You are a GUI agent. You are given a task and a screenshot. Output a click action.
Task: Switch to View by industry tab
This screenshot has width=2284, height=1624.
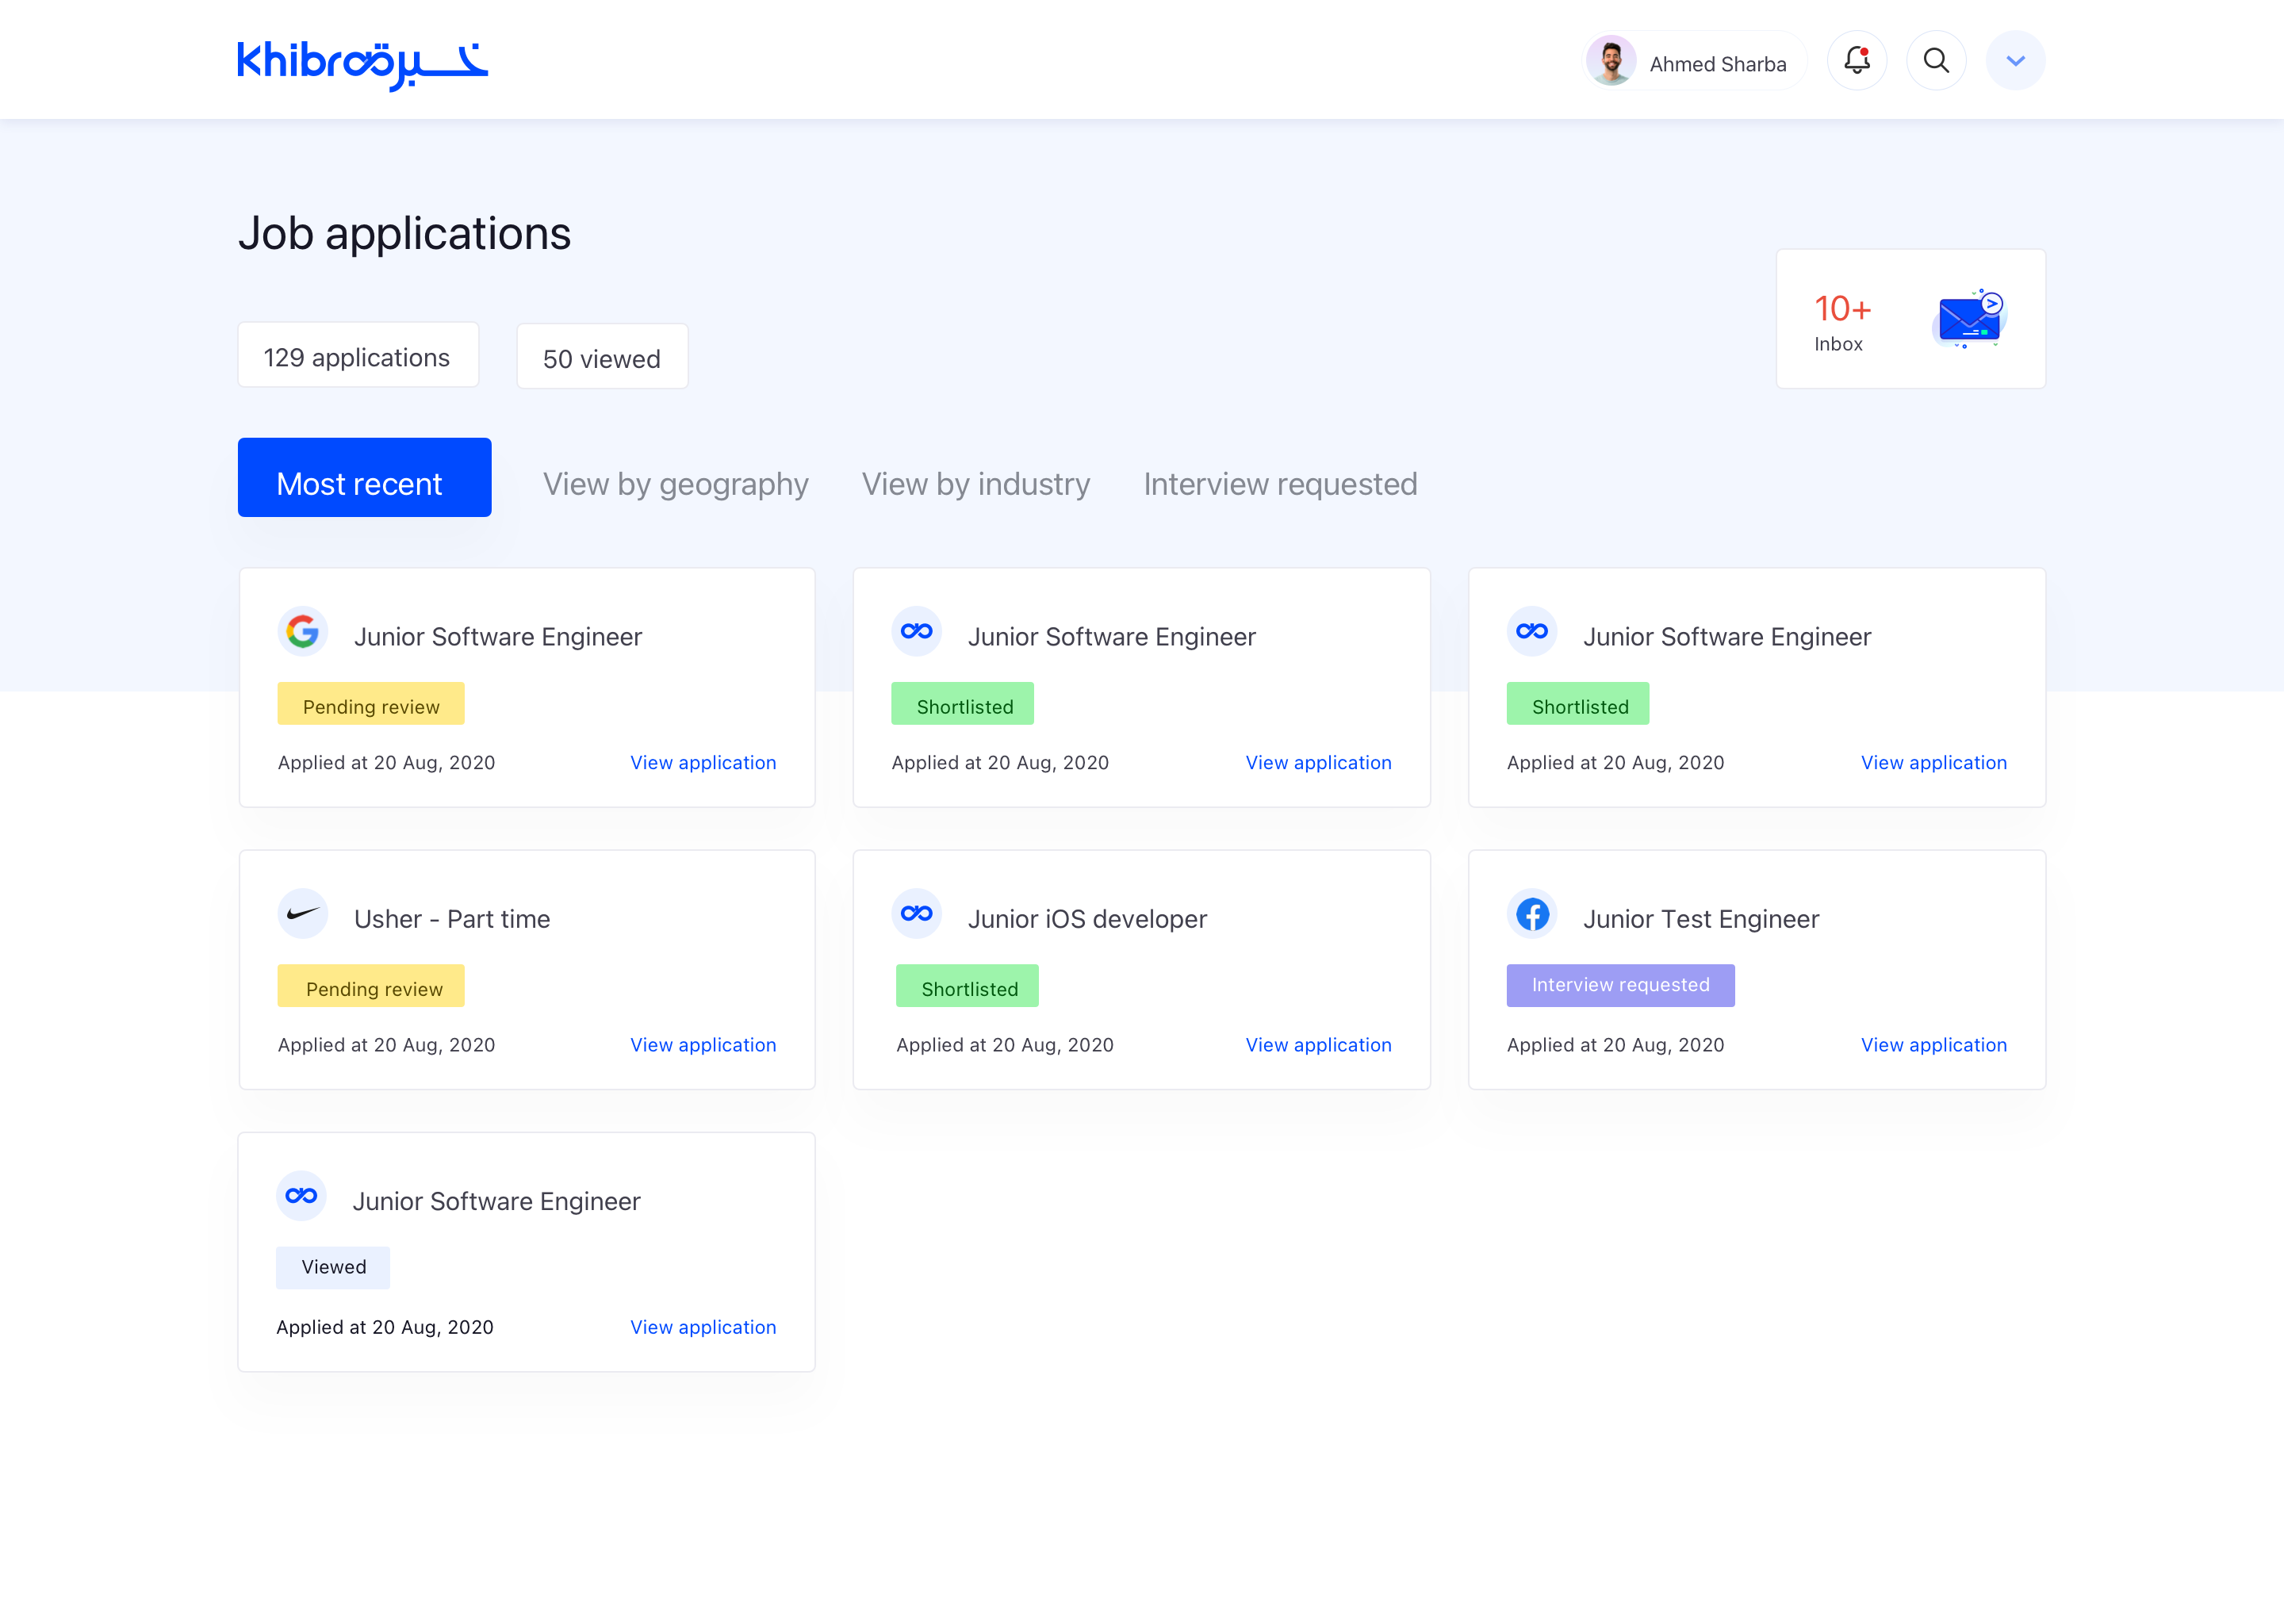pyautogui.click(x=975, y=484)
